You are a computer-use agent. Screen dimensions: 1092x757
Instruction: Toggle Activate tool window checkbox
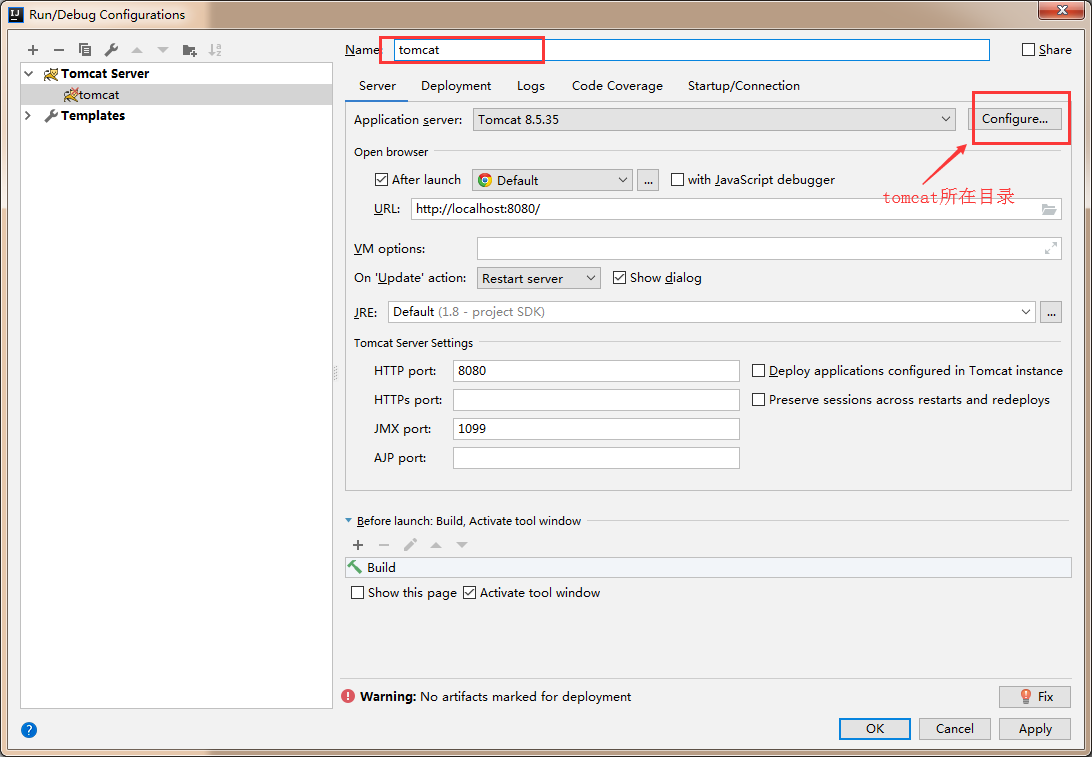point(469,593)
